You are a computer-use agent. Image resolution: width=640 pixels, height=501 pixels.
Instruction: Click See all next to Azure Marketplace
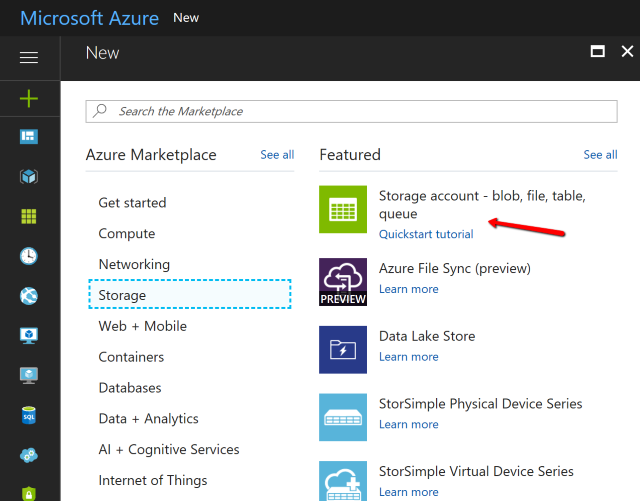(277, 155)
